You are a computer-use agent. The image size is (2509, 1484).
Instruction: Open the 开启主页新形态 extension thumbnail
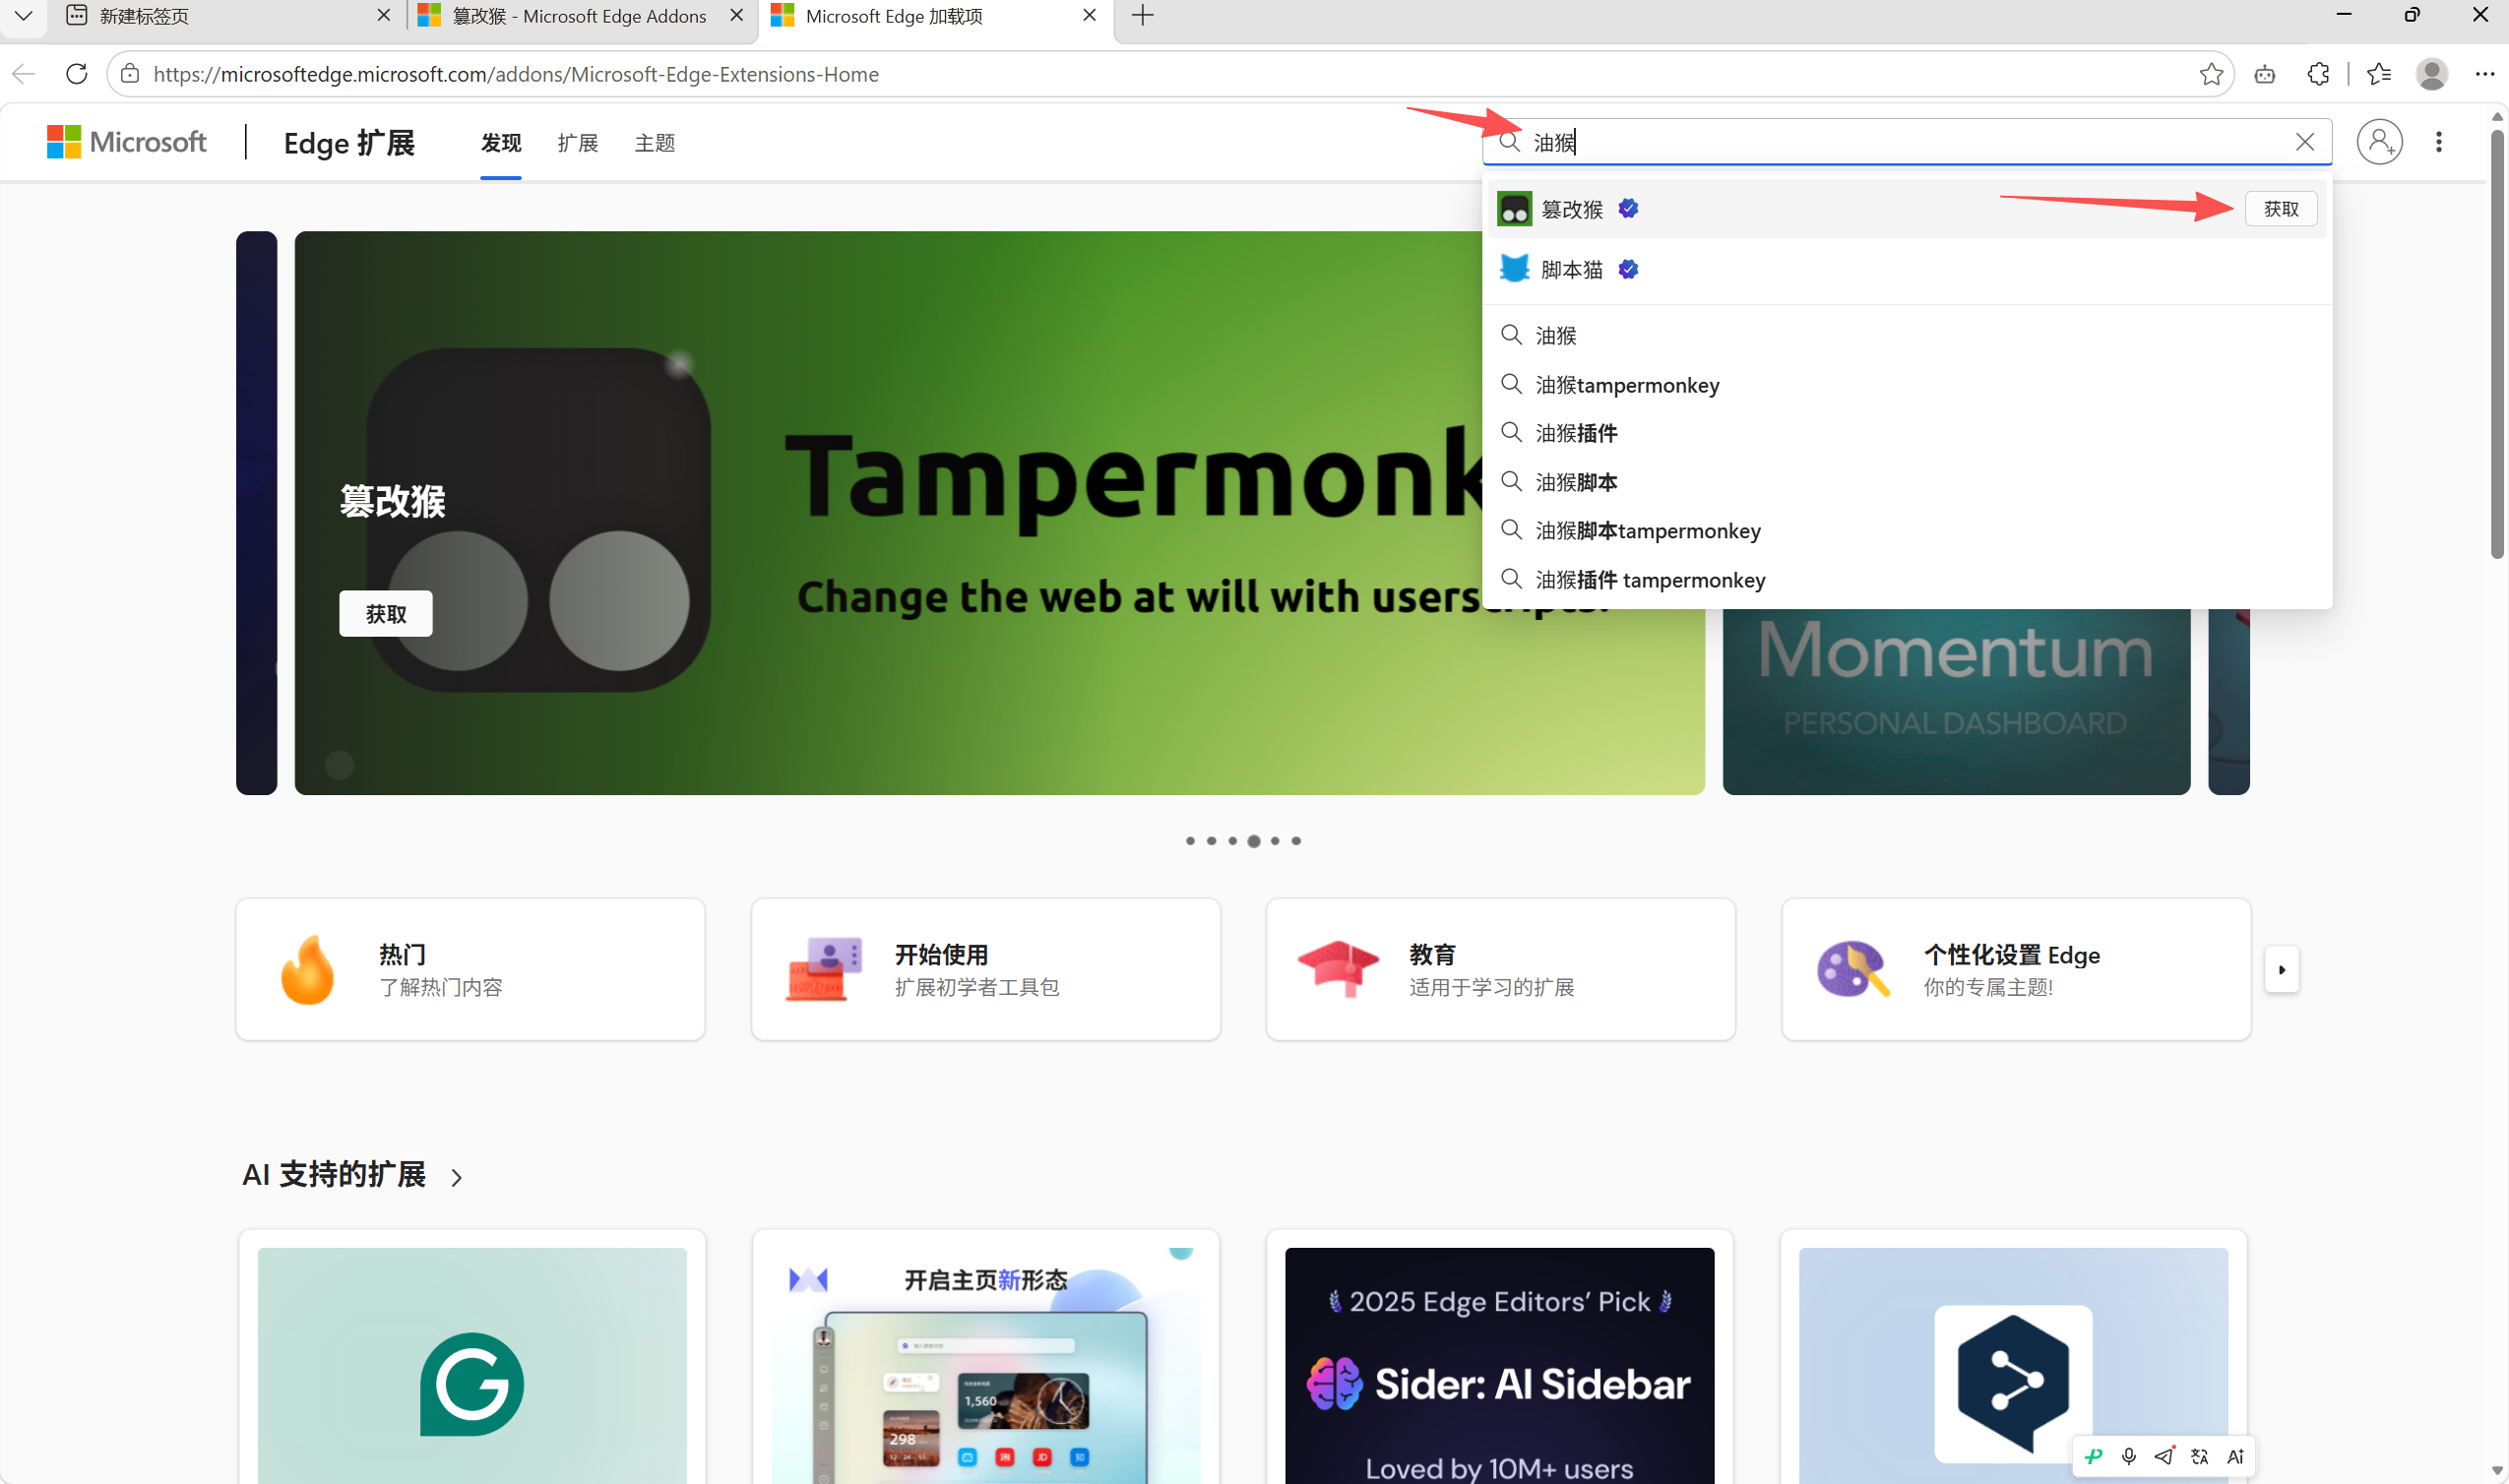tap(985, 1366)
